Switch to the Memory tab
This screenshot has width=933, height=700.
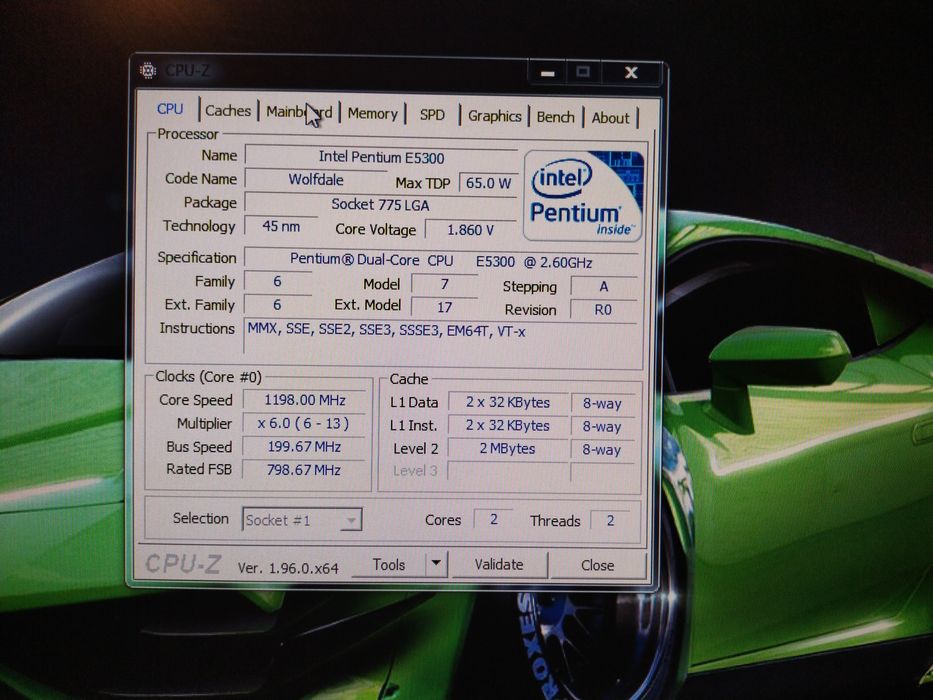(372, 114)
